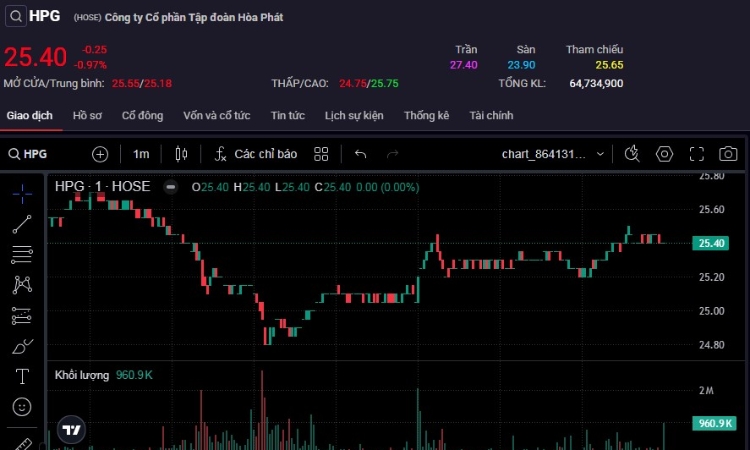The width and height of the screenshot is (750, 450).
Task: Open the Fibonacci retracement tool
Action: coord(22,254)
